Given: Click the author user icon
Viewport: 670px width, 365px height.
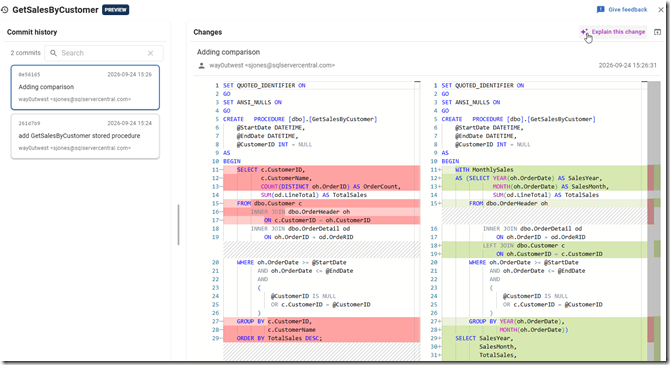Looking at the screenshot, I should [x=201, y=65].
